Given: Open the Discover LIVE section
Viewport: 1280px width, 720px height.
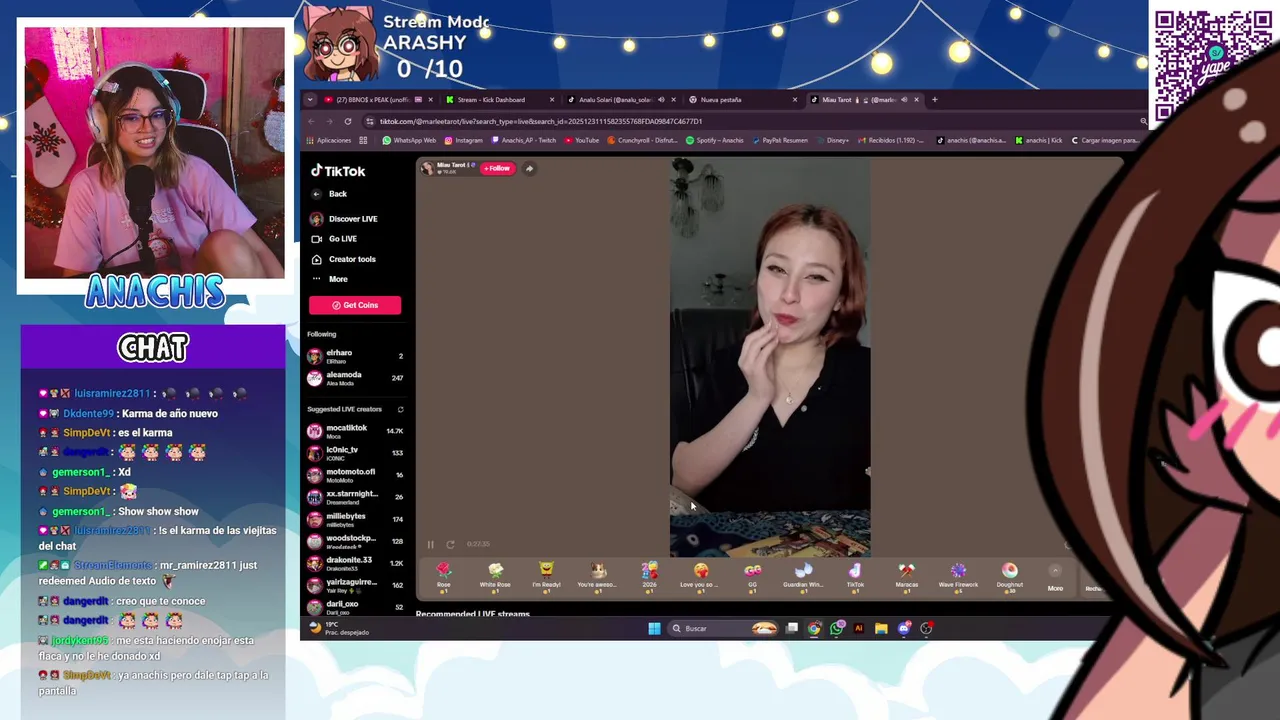Looking at the screenshot, I should click(344, 219).
